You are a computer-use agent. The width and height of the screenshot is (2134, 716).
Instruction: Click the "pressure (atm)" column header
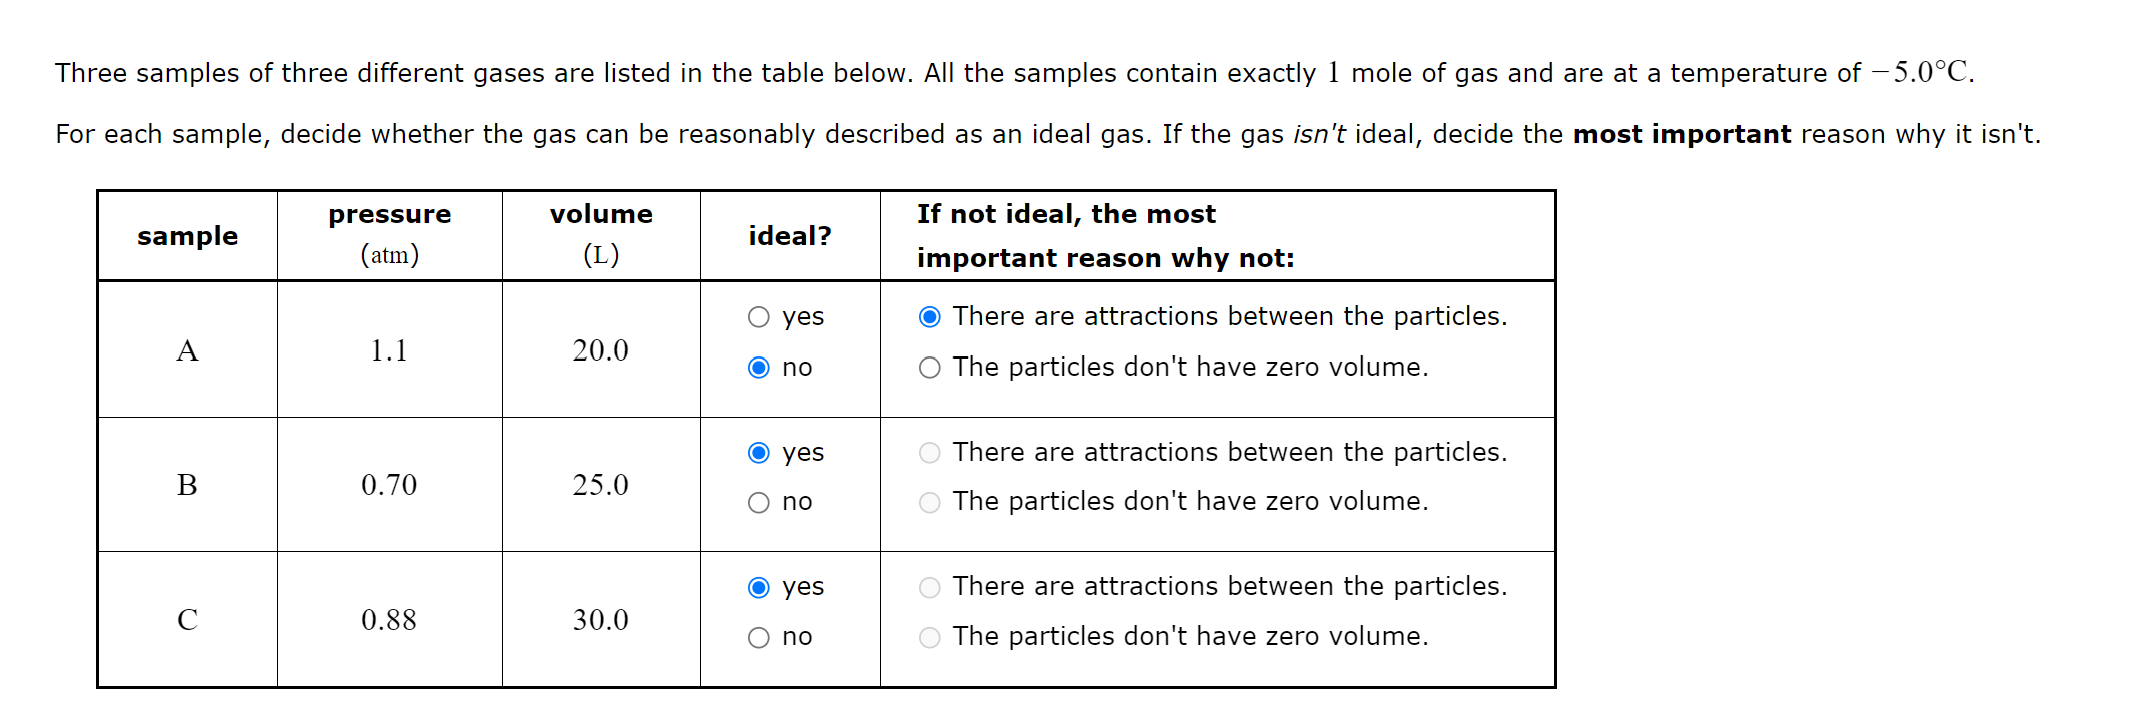pyautogui.click(x=390, y=235)
